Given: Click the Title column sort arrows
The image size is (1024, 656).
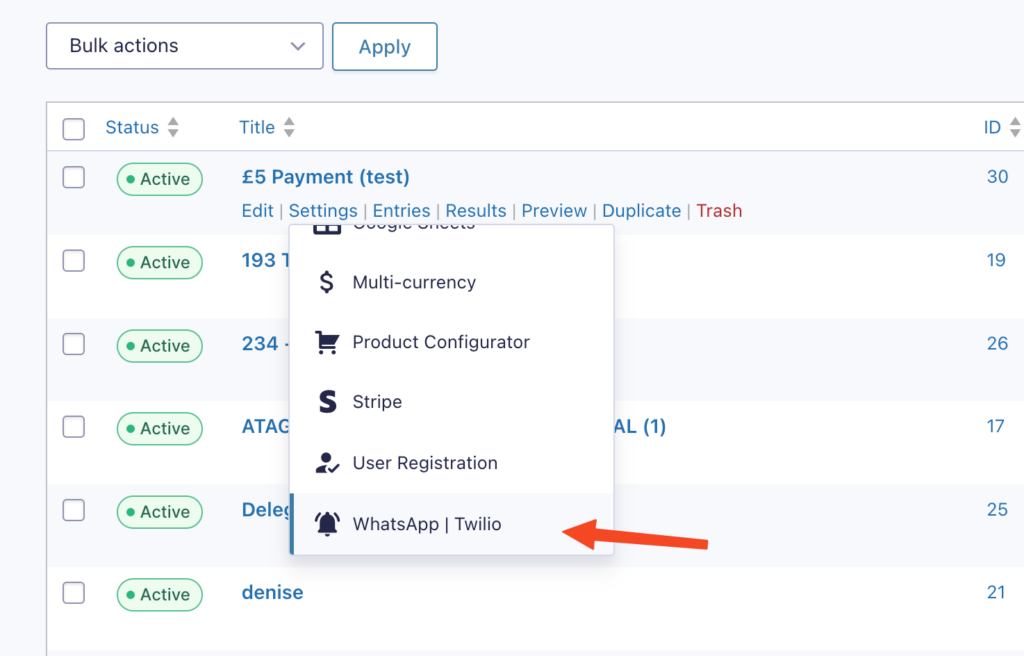Looking at the screenshot, I should [x=289, y=128].
